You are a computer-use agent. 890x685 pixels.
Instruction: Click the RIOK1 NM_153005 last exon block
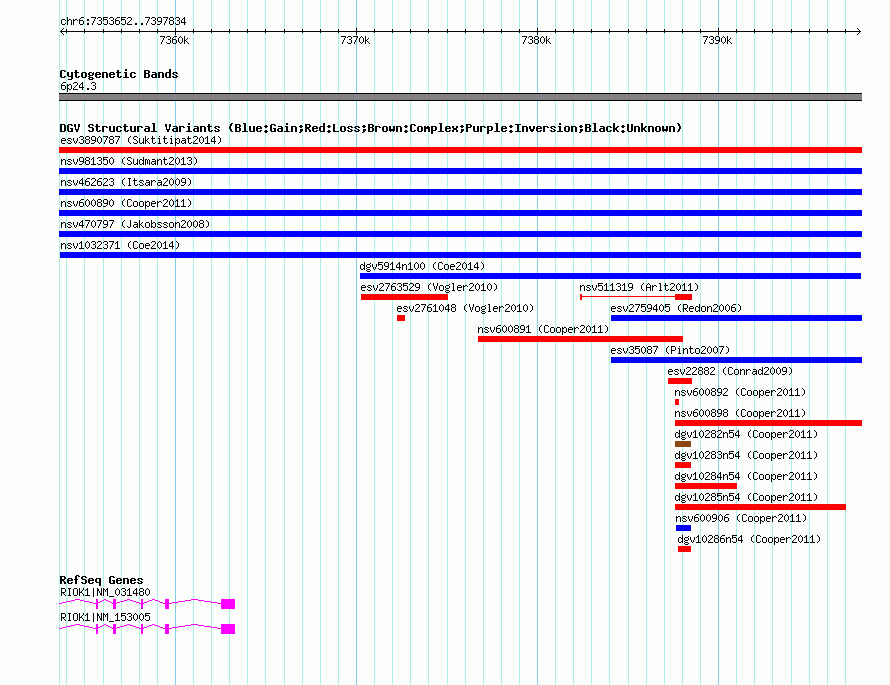228,629
